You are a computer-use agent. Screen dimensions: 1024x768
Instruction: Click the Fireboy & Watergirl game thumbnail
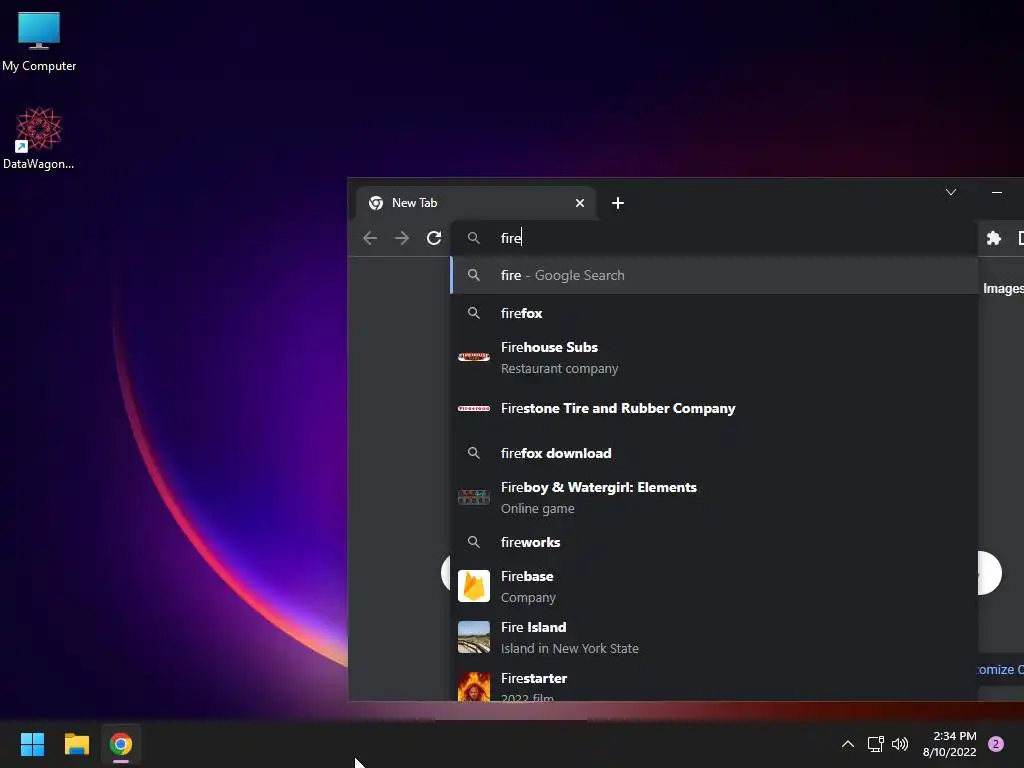[x=473, y=498]
